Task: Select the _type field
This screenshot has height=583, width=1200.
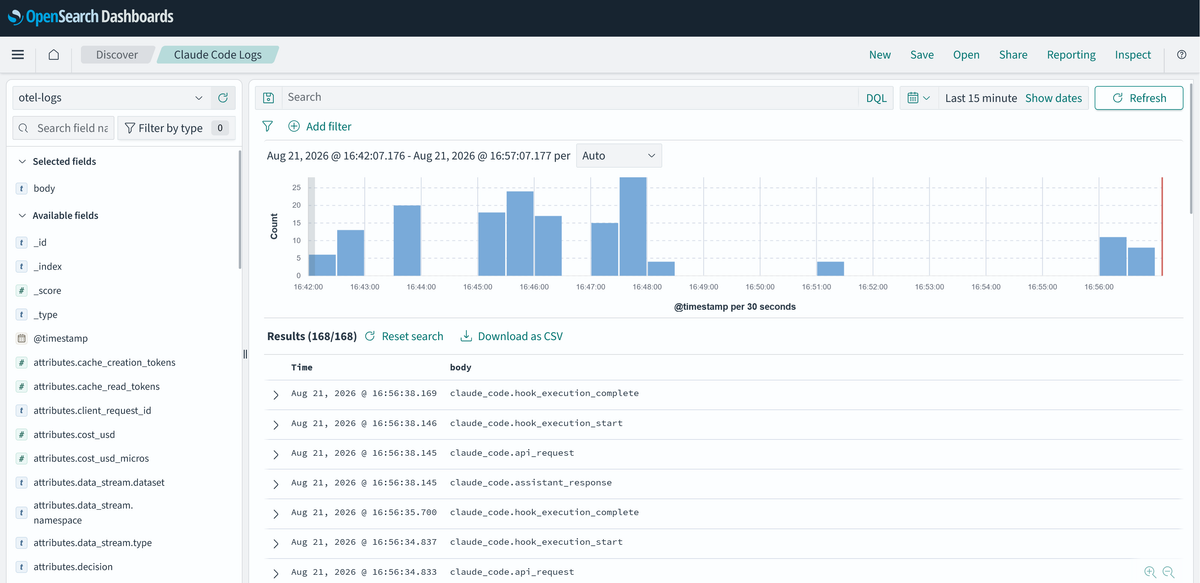Action: 45,315
